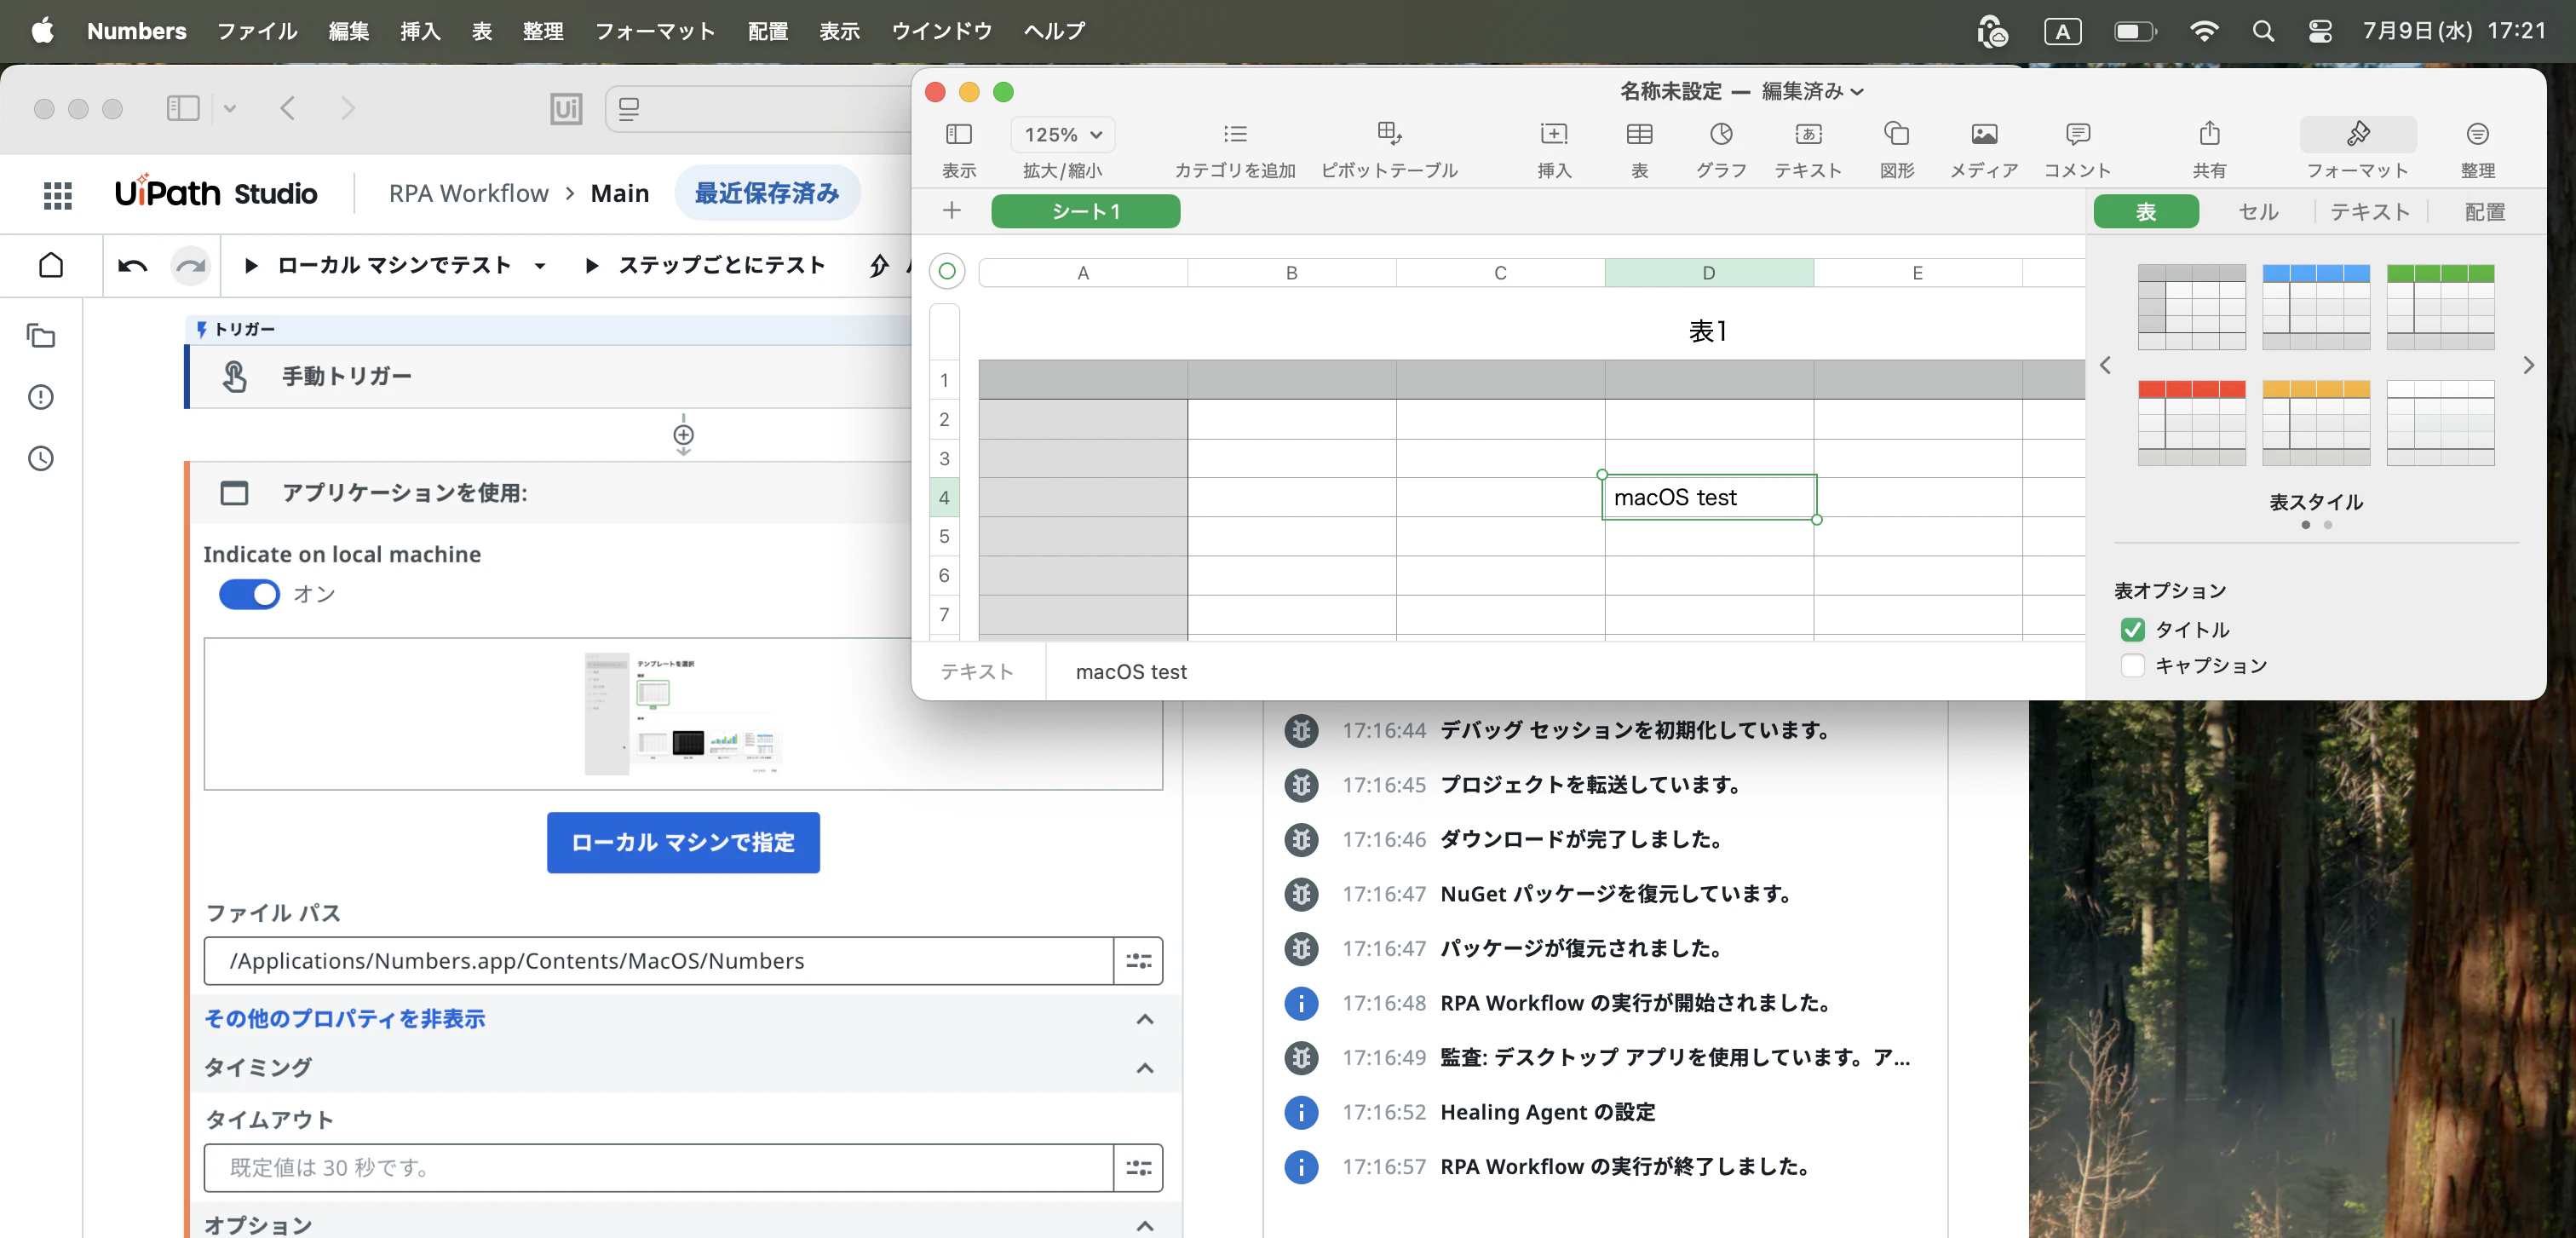The image size is (2576, 1238).
Task: Apply the blue table style
Action: click(2316, 306)
